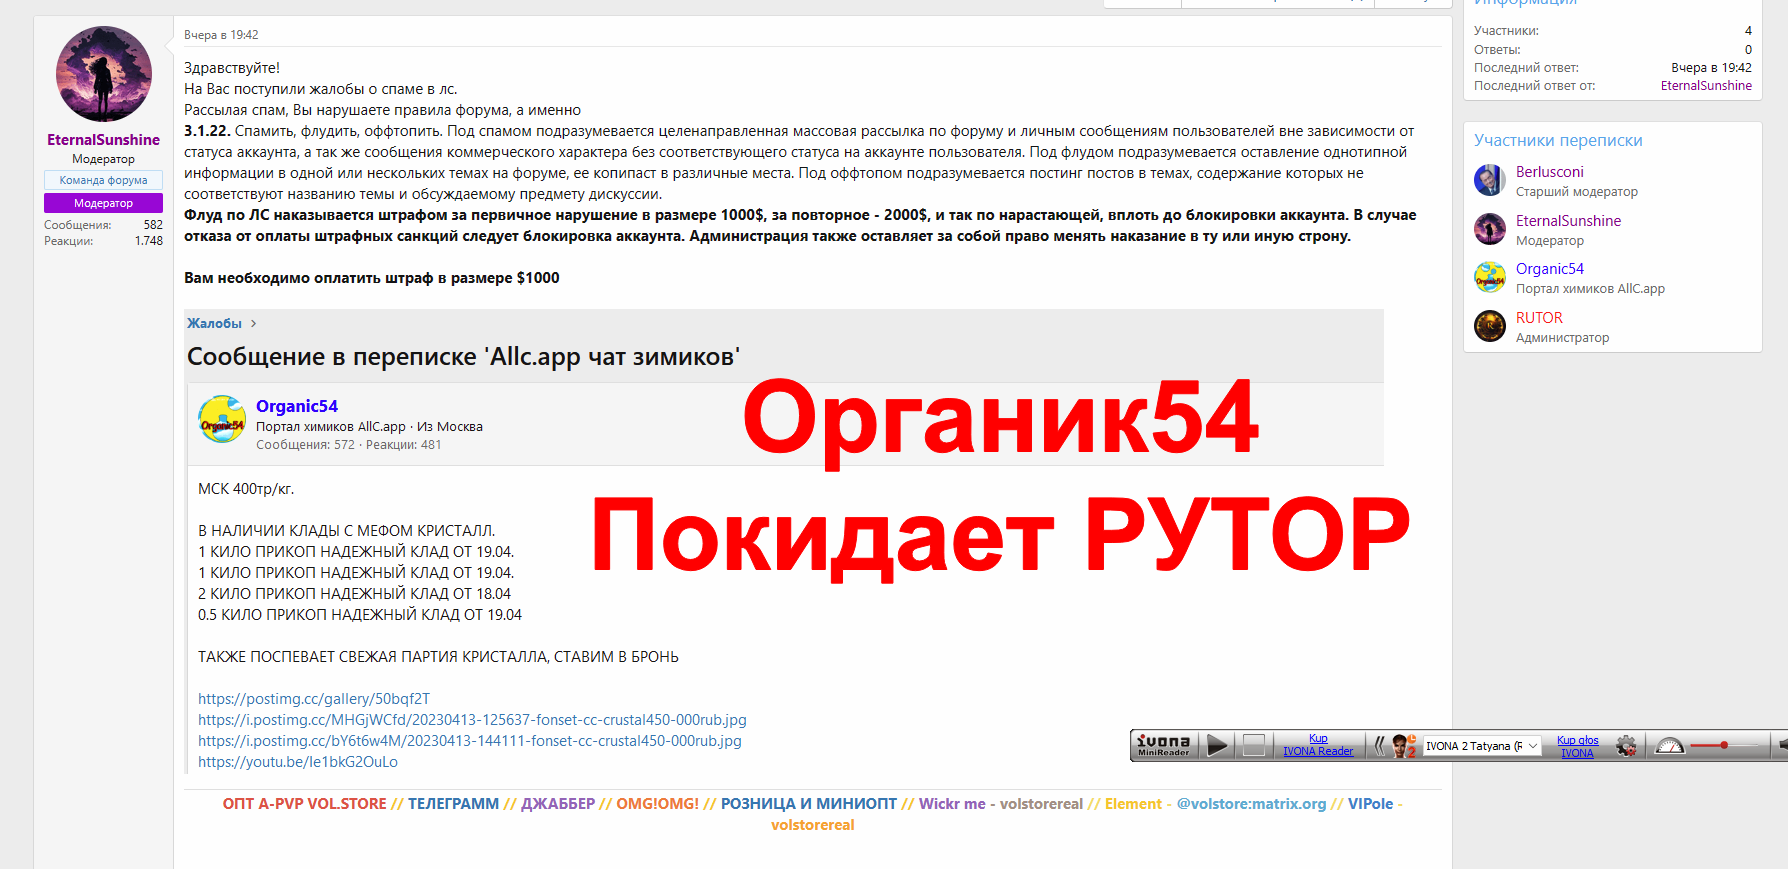This screenshot has width=1788, height=869.
Task: Open IVONA MiniReader settings gear
Action: point(1627,746)
